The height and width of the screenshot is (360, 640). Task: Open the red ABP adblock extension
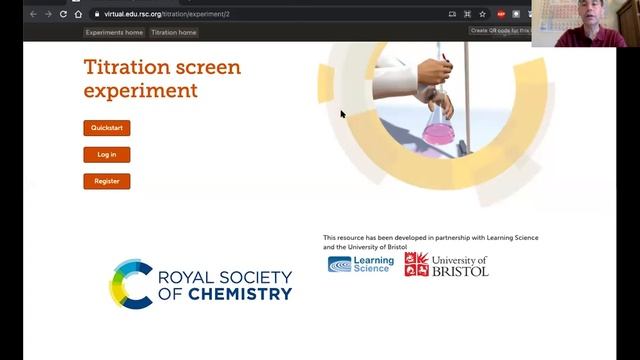tap(501, 14)
